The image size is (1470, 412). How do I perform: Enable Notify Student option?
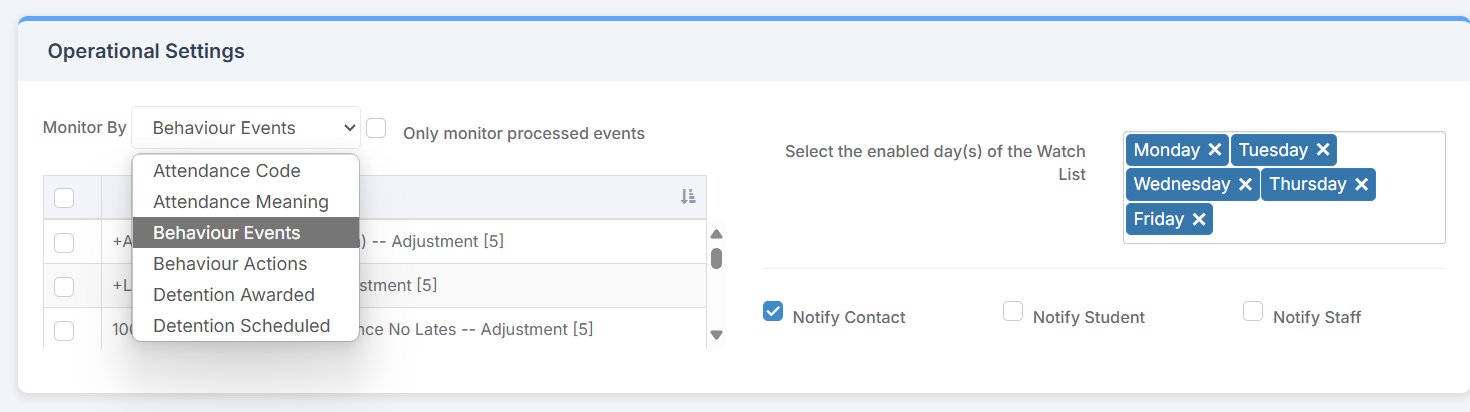point(1013,311)
